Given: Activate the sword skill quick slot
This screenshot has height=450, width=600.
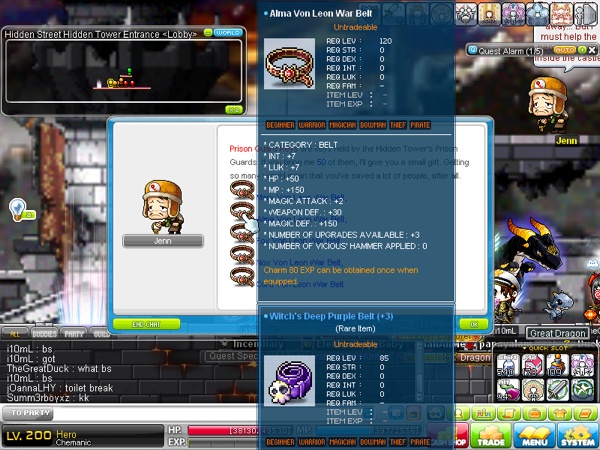Looking at the screenshot, I should tap(558, 390).
